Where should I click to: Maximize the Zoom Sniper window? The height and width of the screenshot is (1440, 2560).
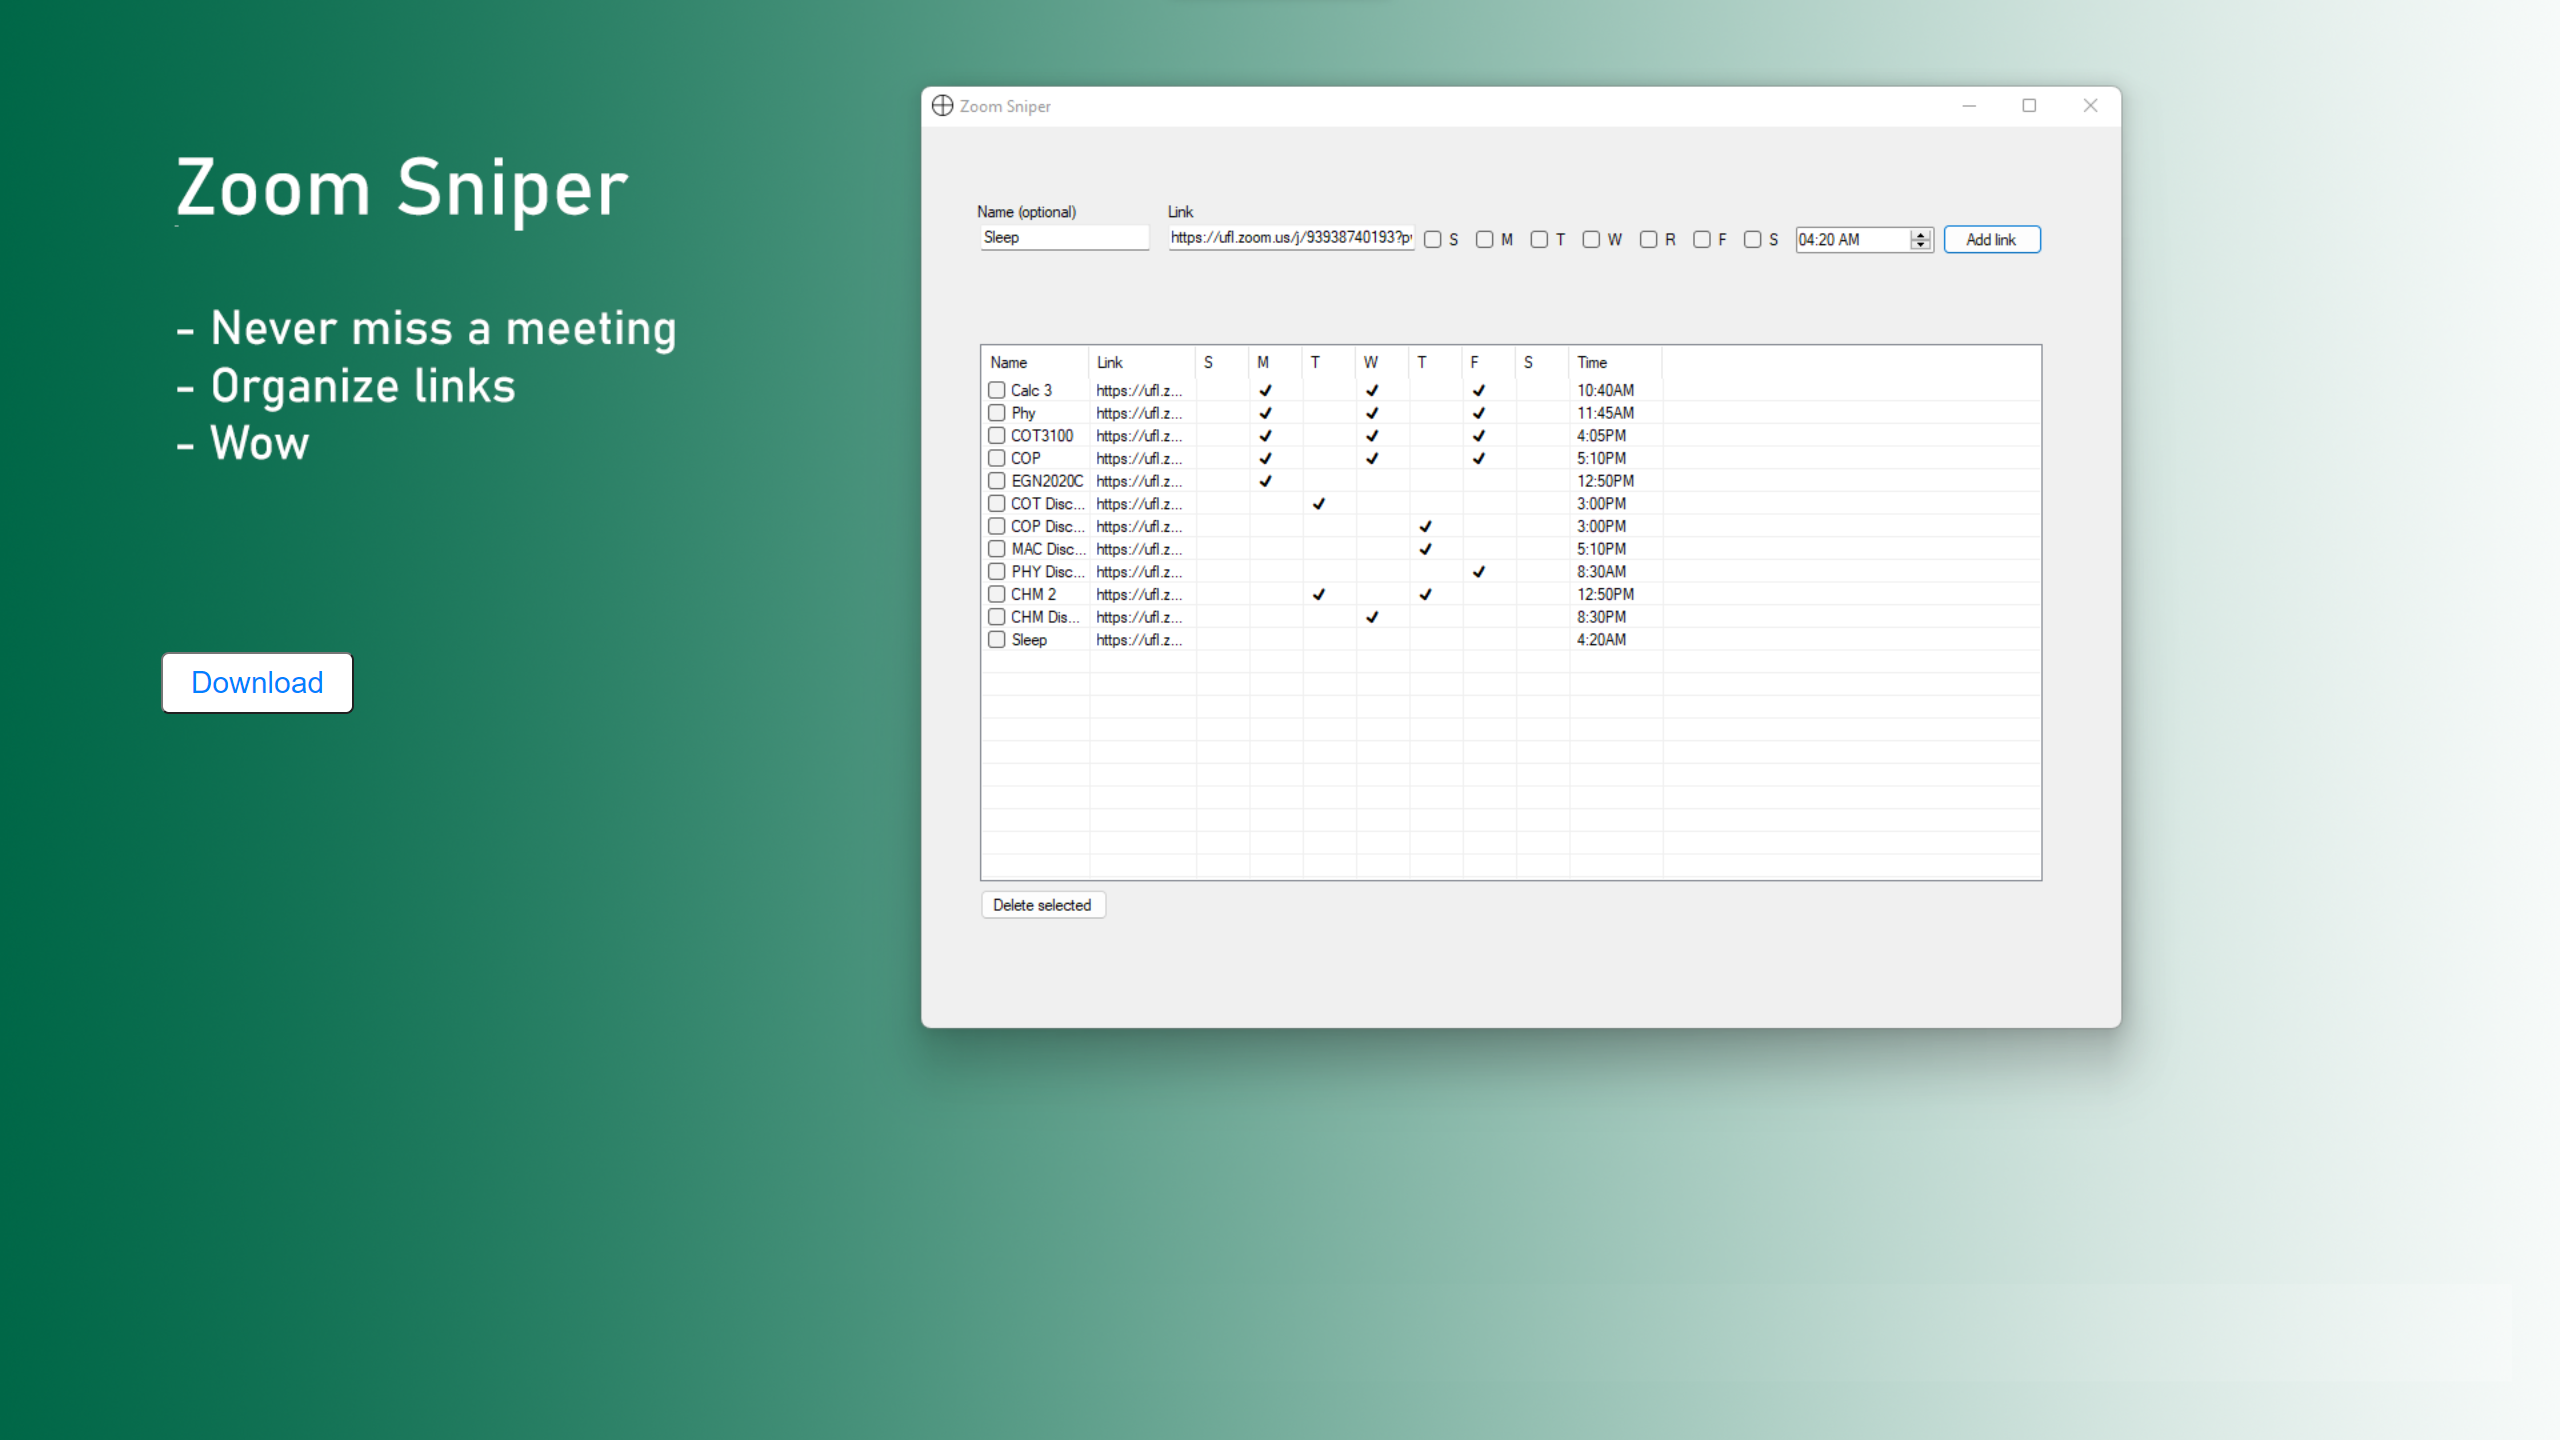(2029, 106)
